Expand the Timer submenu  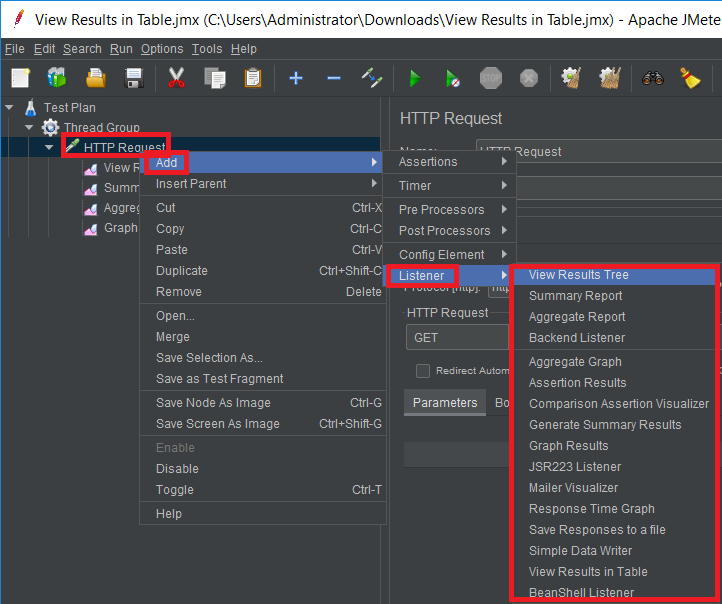[x=449, y=186]
